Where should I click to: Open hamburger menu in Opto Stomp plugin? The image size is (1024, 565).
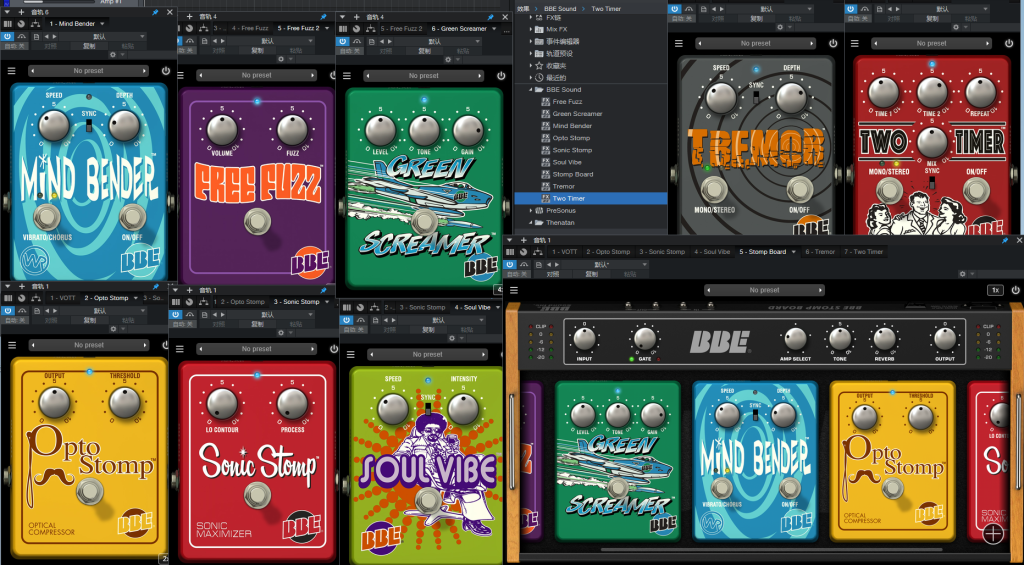coord(11,345)
